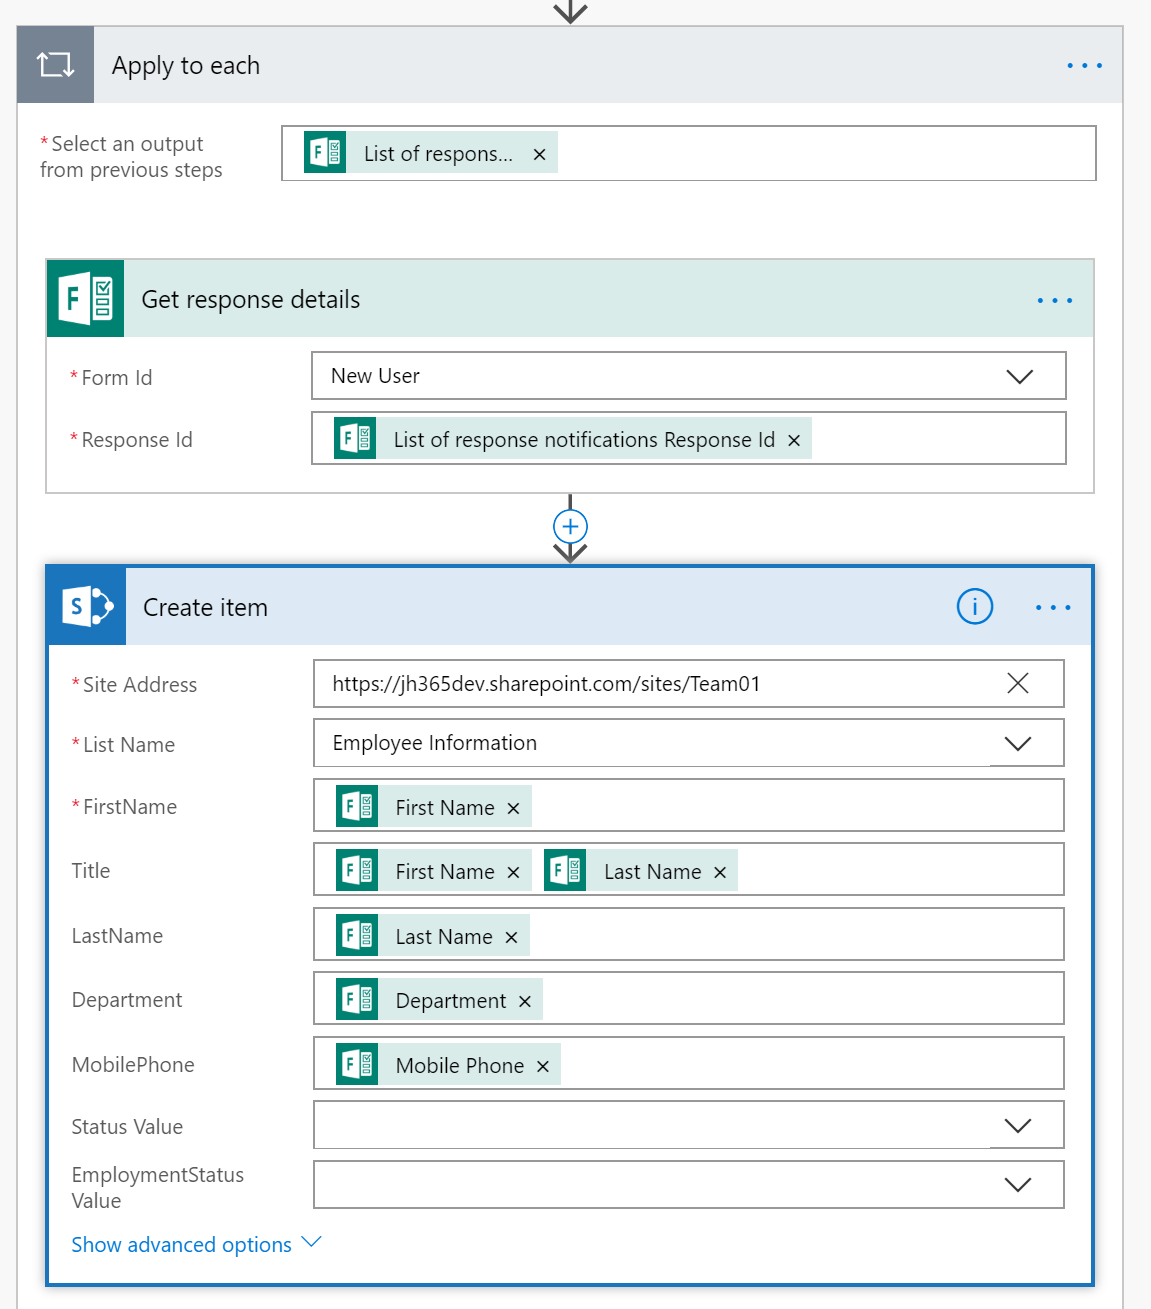Open the Status Value dropdown
Screen dimensions: 1151x1309
(1017, 1126)
